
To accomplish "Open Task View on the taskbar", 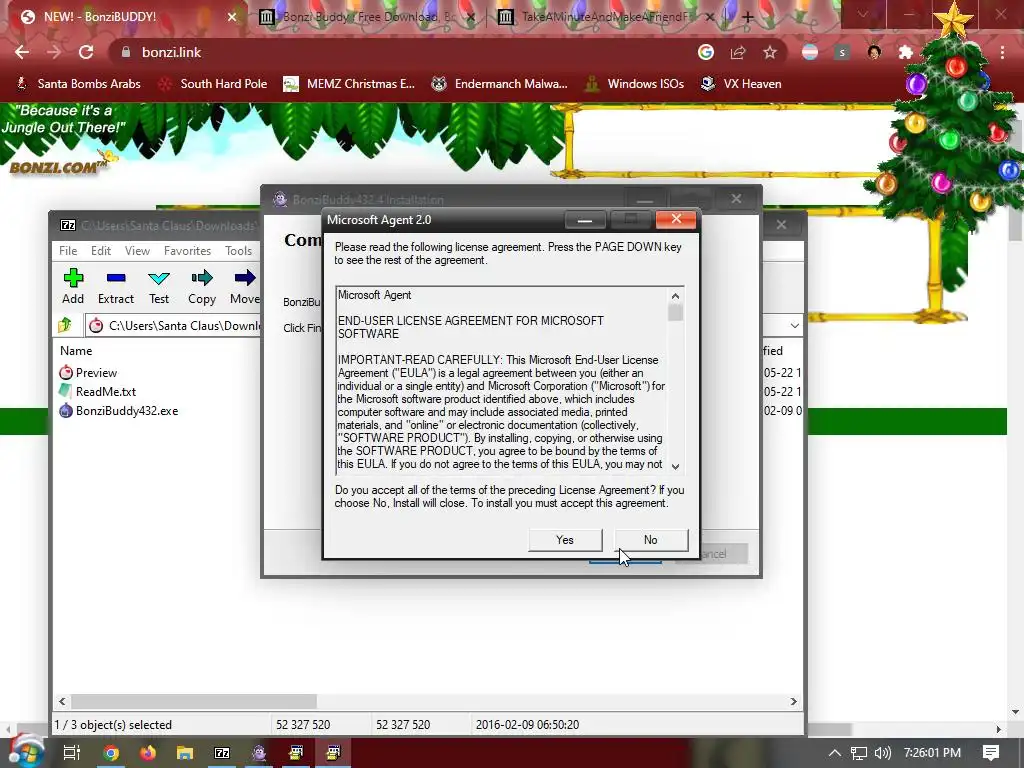I will (x=71, y=753).
